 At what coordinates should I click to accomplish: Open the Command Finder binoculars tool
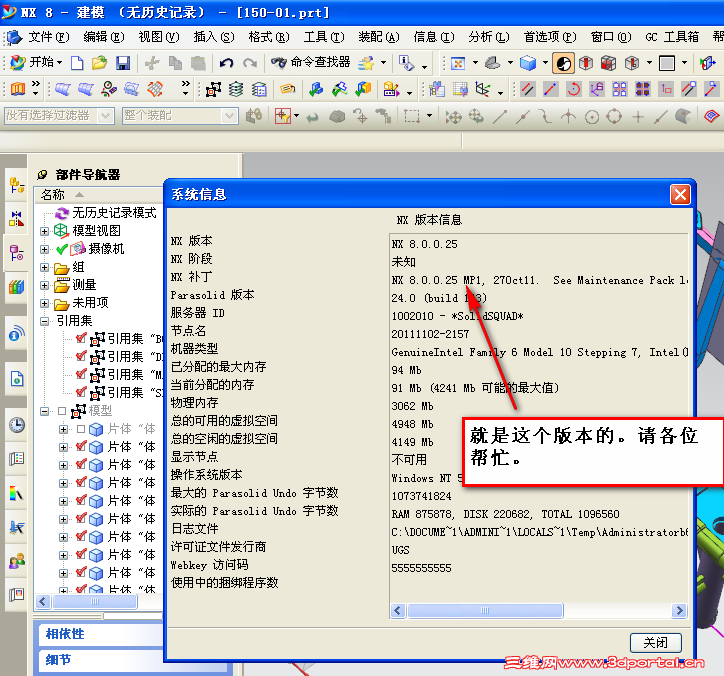click(311, 62)
